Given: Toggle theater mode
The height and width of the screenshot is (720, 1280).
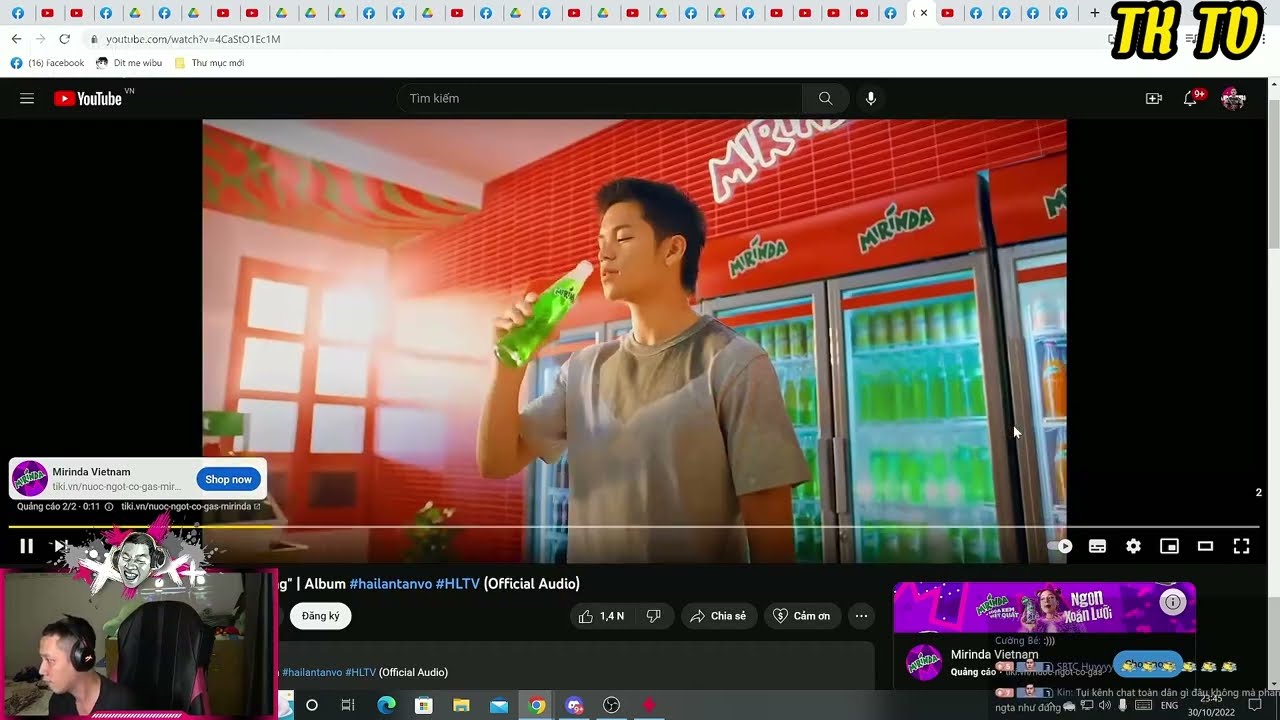Looking at the screenshot, I should pos(1205,546).
